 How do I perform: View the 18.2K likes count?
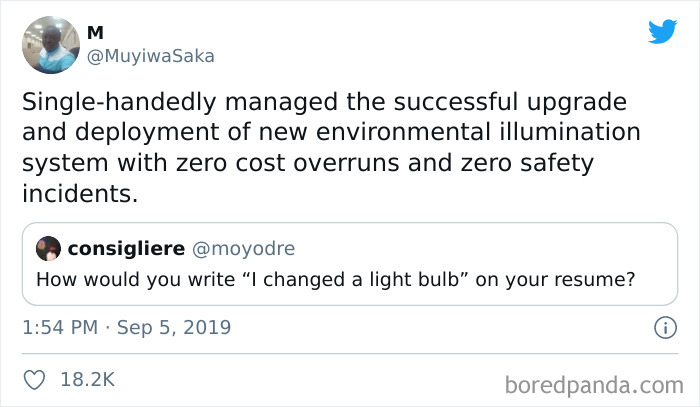86,380
